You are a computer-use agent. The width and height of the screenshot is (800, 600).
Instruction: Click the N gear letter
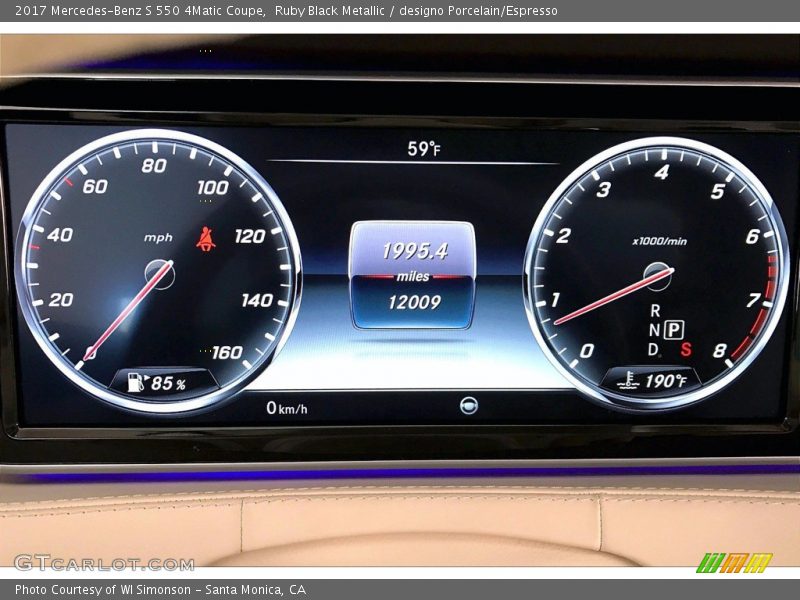click(655, 330)
